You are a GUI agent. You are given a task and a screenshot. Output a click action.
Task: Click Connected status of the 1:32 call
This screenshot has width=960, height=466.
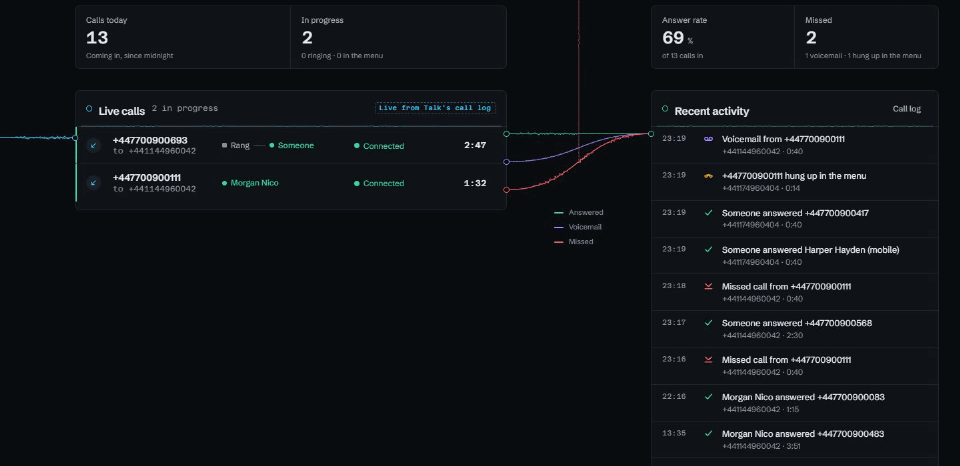379,183
